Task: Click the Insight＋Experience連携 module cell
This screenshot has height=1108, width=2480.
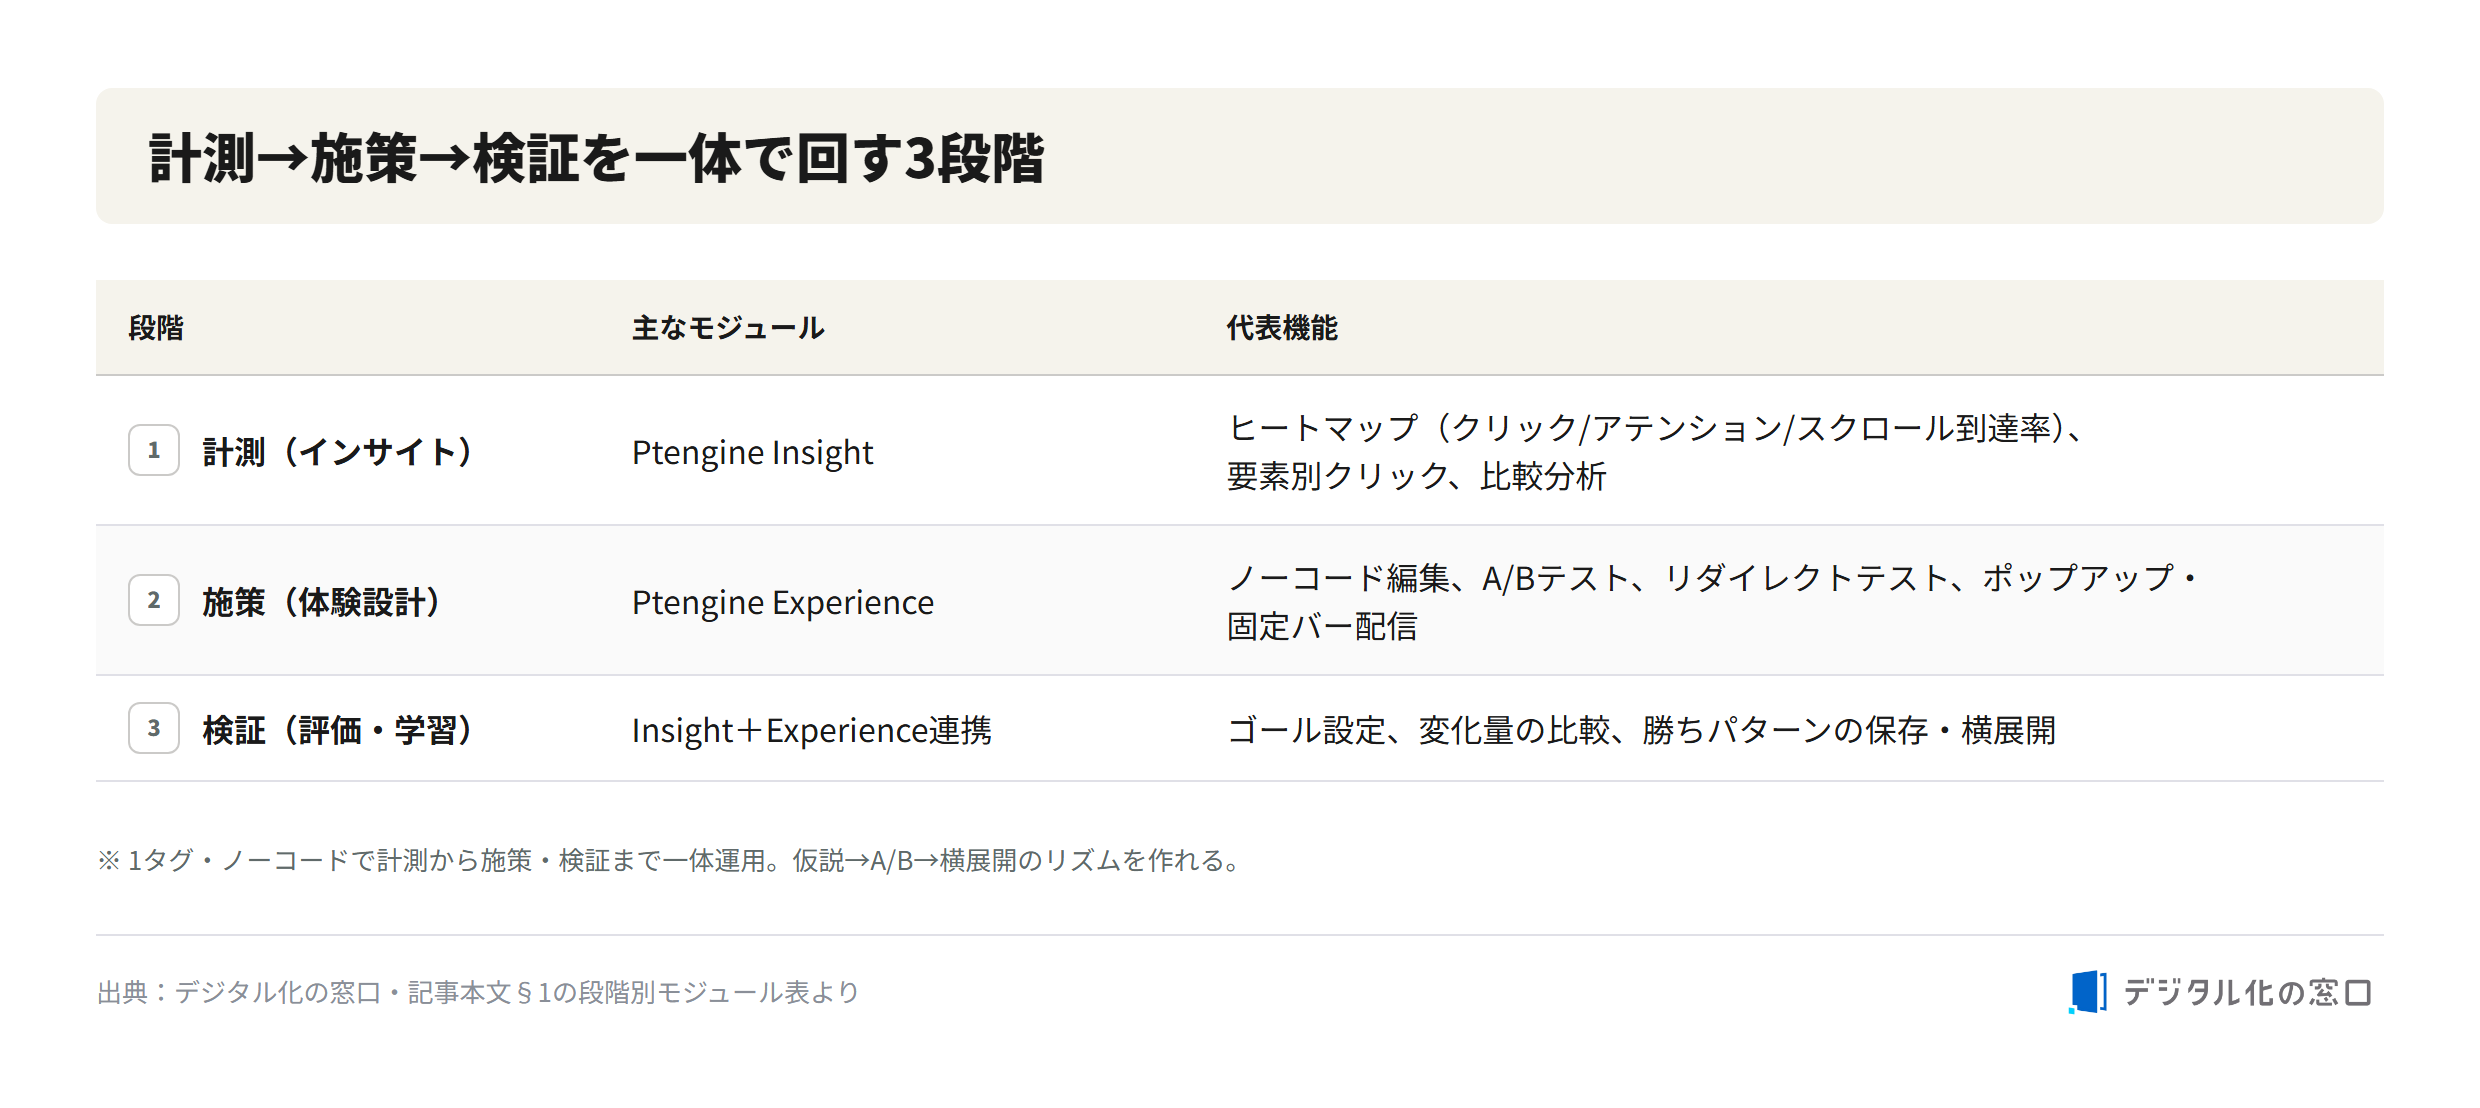Action: [x=811, y=730]
